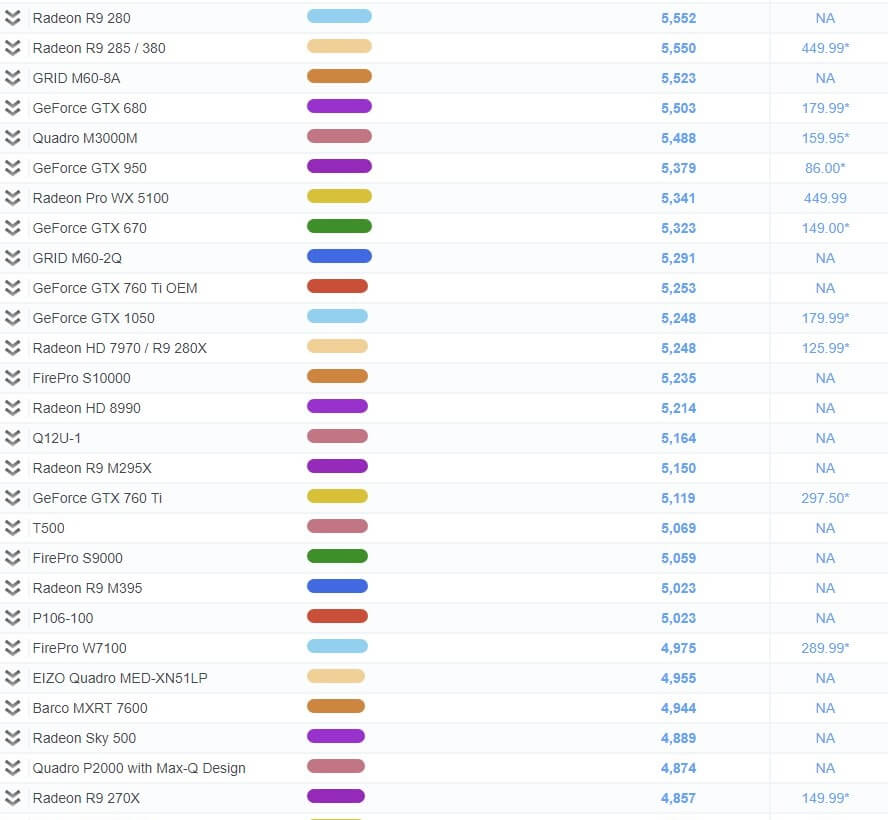The height and width of the screenshot is (820, 888).
Task: Open the FirePro S9000 link
Action: coord(78,558)
